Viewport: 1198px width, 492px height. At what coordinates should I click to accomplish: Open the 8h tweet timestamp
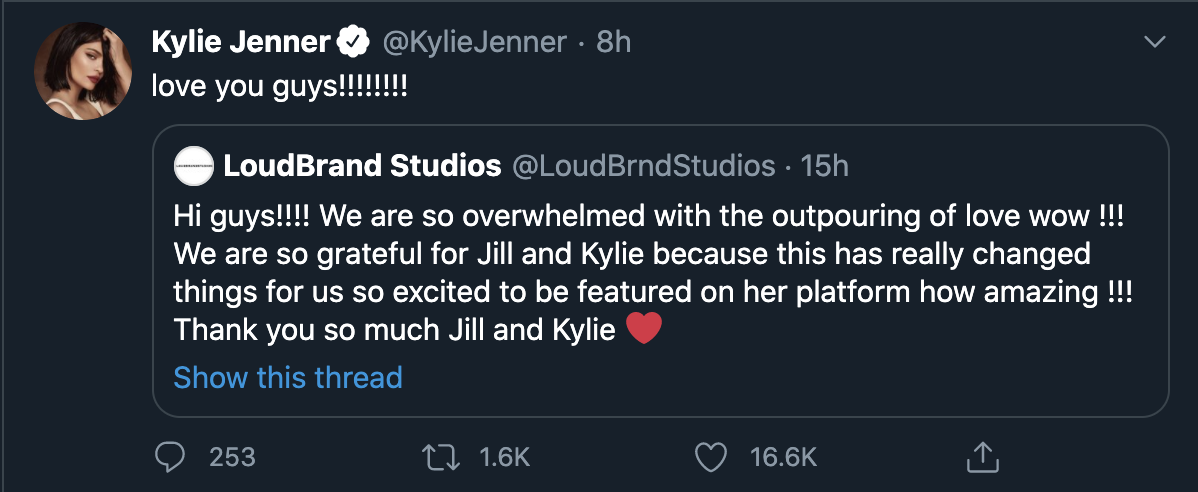pos(613,42)
